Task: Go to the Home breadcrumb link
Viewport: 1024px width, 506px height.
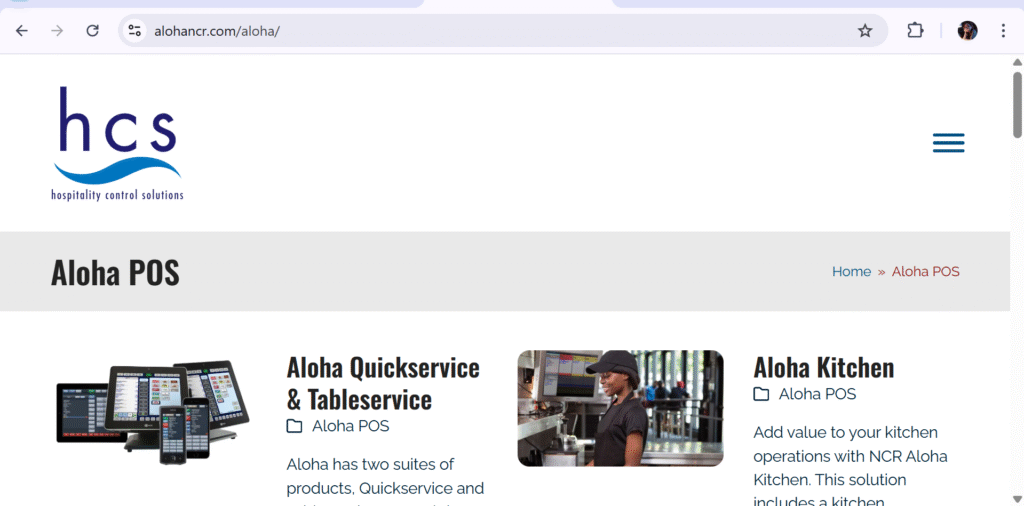Action: click(852, 272)
